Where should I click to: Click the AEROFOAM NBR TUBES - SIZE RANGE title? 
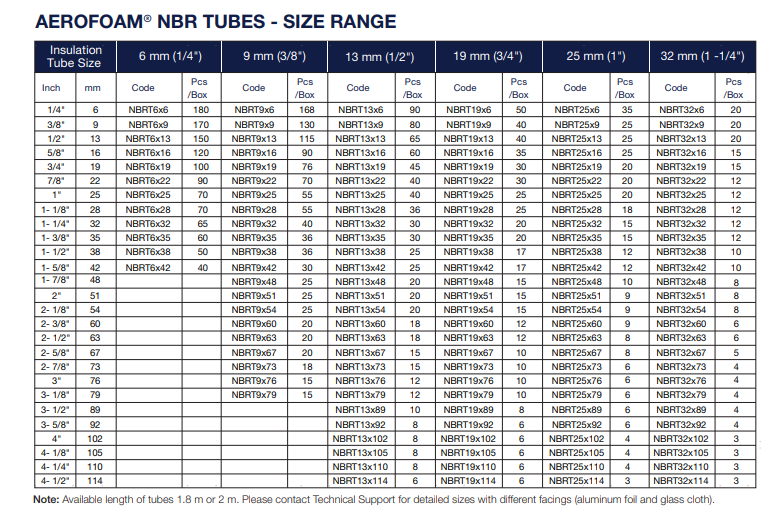coord(216,21)
